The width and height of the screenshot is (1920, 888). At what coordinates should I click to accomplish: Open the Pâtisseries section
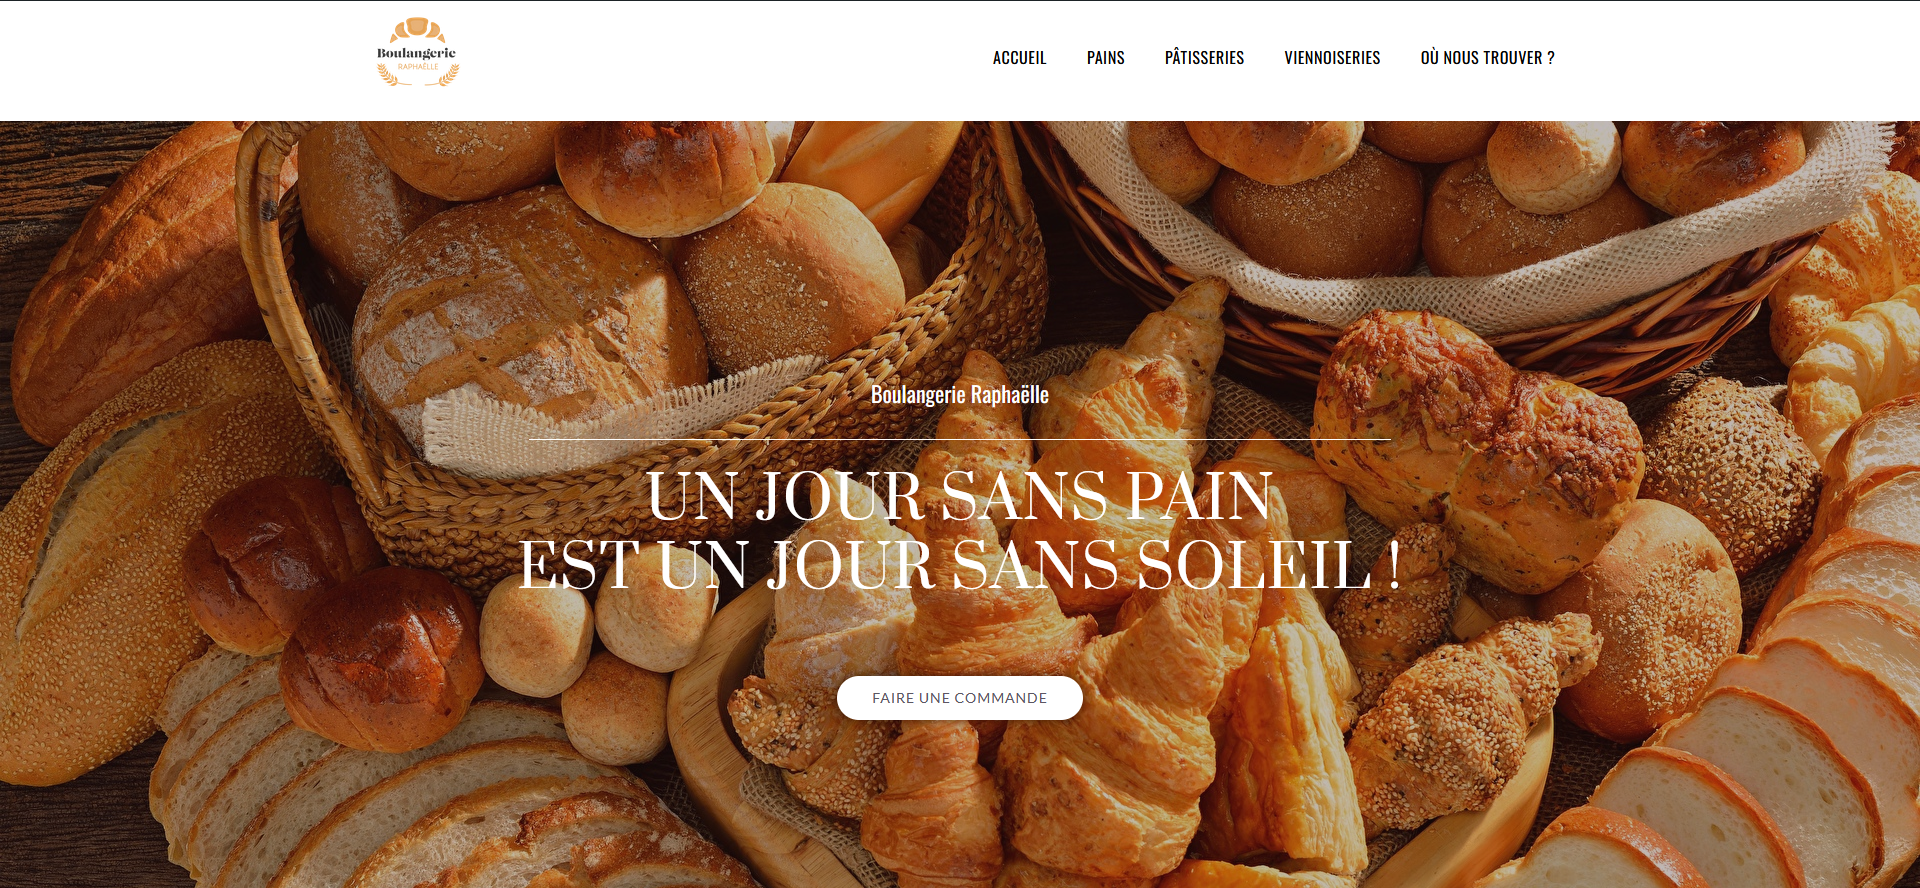tap(1204, 58)
